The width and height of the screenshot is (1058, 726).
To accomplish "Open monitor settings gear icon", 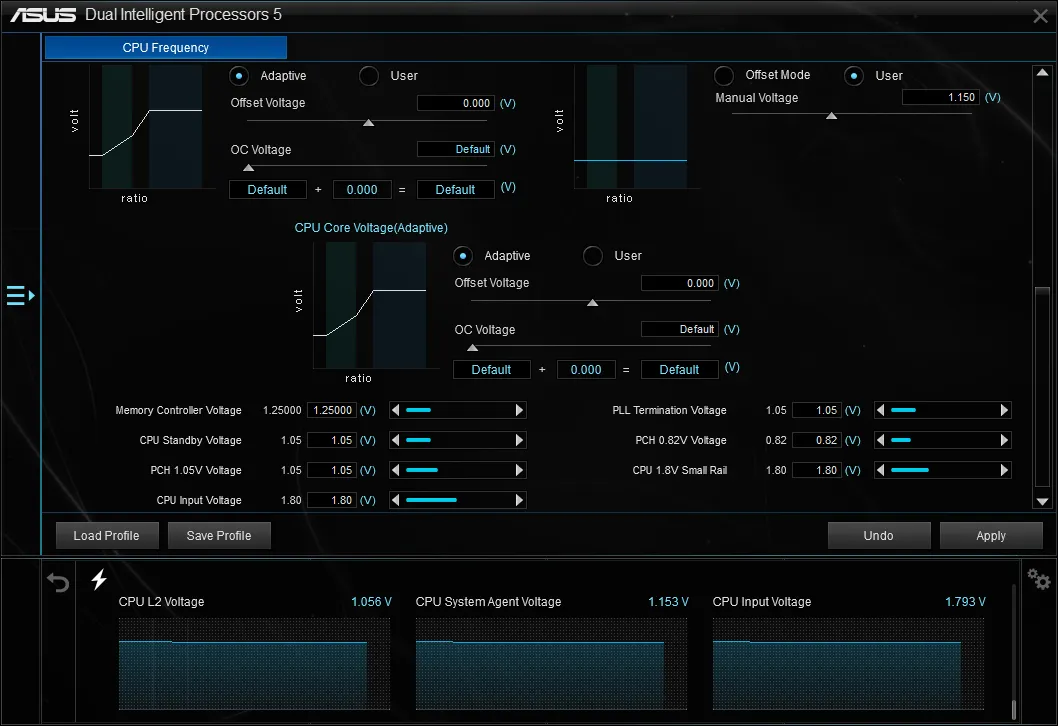I will pos(1038,579).
